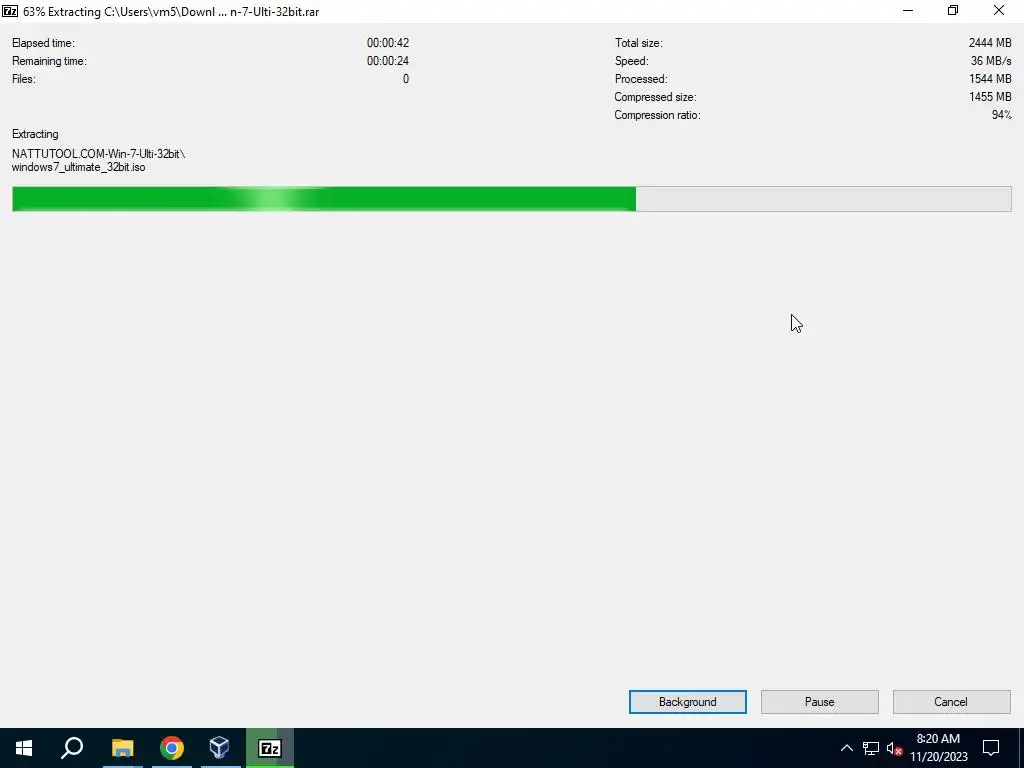1024x768 pixels.
Task: Click the Files label
Action: coord(24,79)
